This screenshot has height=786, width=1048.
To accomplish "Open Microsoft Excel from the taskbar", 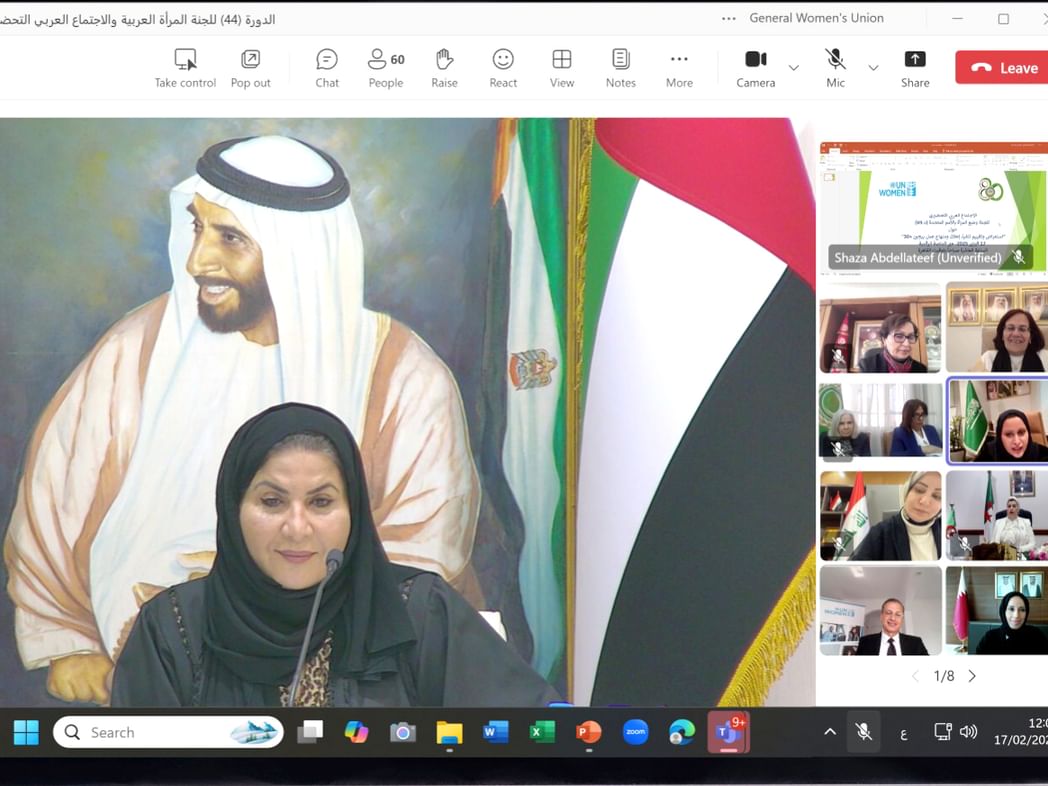I will (542, 733).
